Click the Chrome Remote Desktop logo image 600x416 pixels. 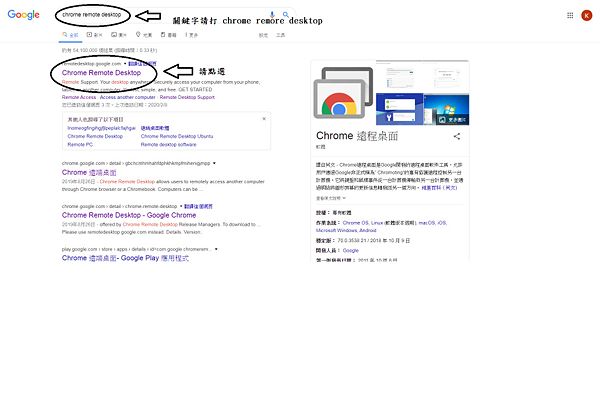pos(343,93)
